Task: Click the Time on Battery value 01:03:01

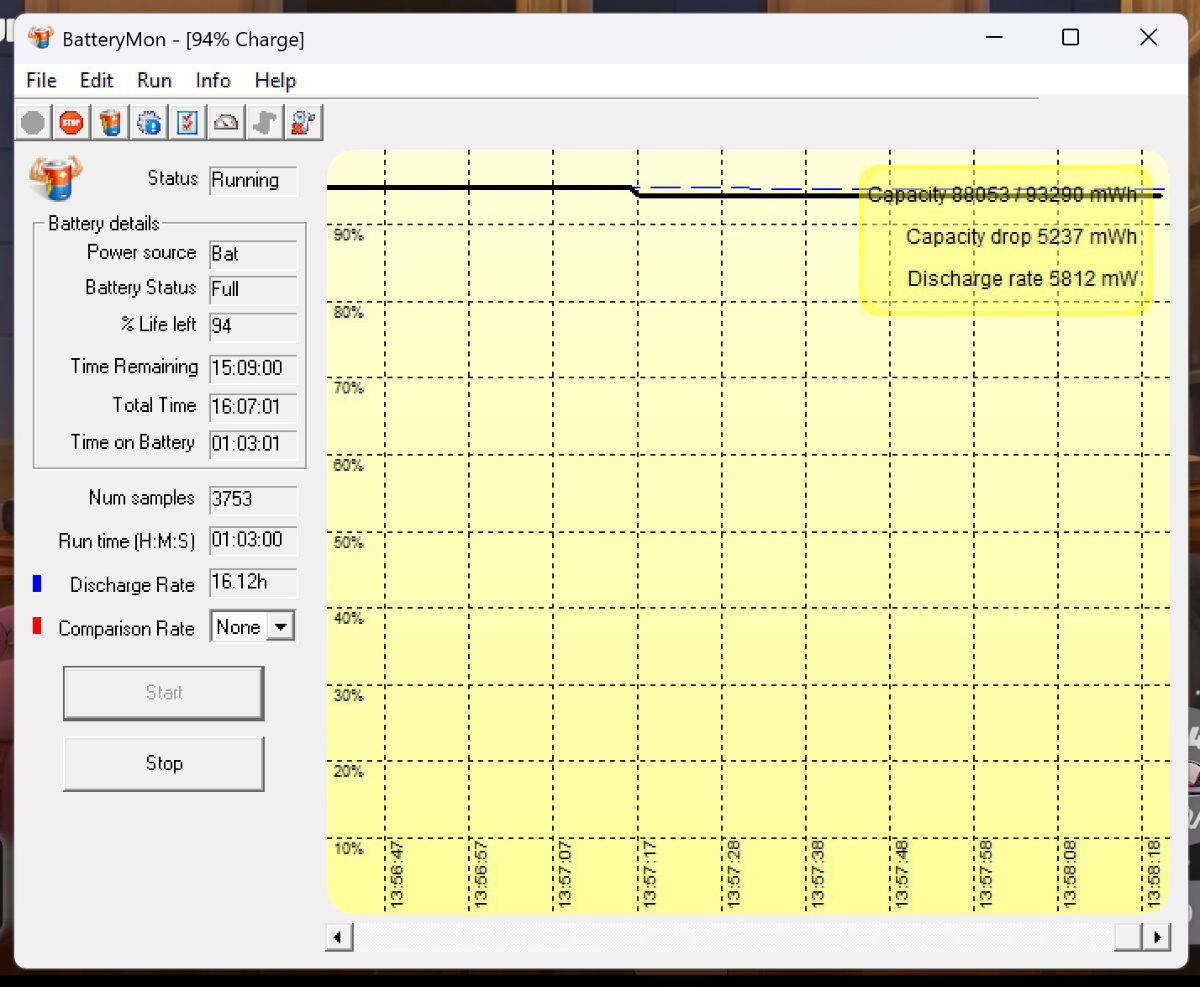Action: point(253,444)
